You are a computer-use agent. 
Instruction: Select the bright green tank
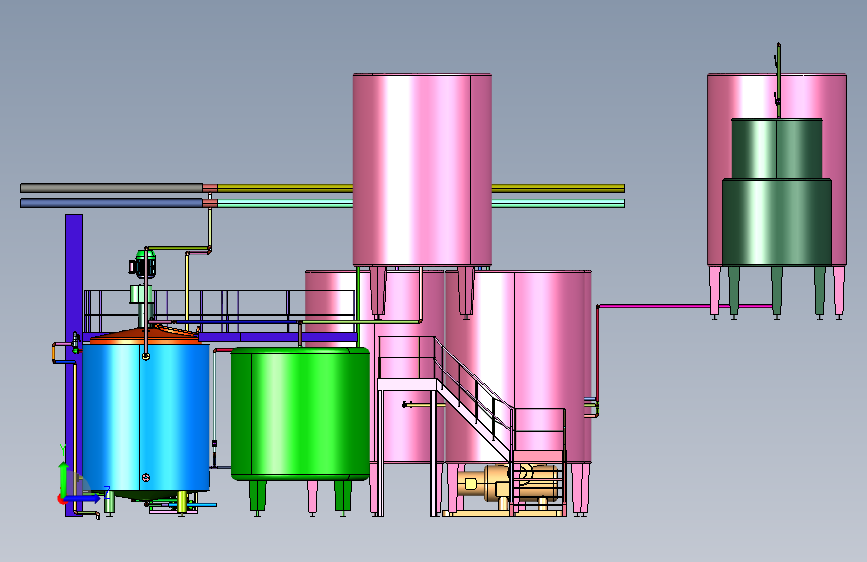click(x=300, y=414)
